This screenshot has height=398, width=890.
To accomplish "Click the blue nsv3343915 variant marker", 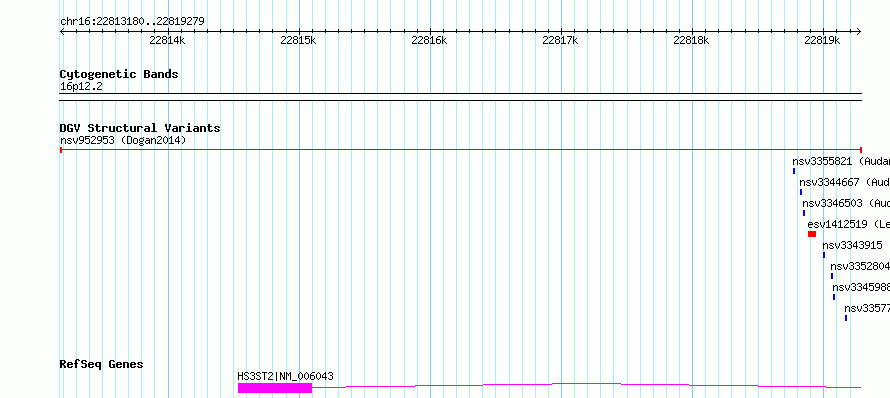I will click(824, 255).
